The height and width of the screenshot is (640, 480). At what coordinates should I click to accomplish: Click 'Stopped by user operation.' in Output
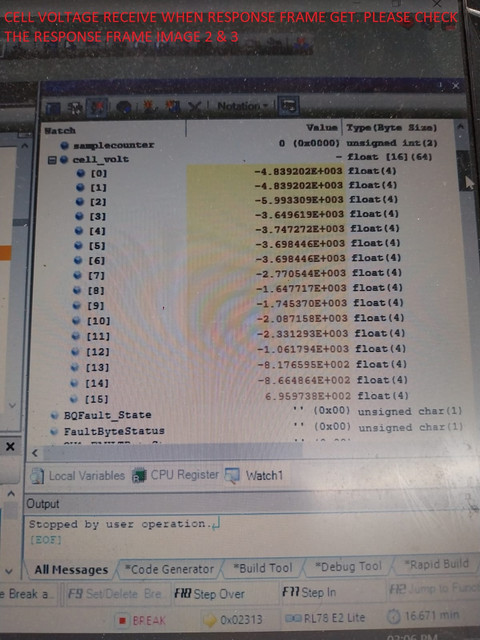point(118,524)
